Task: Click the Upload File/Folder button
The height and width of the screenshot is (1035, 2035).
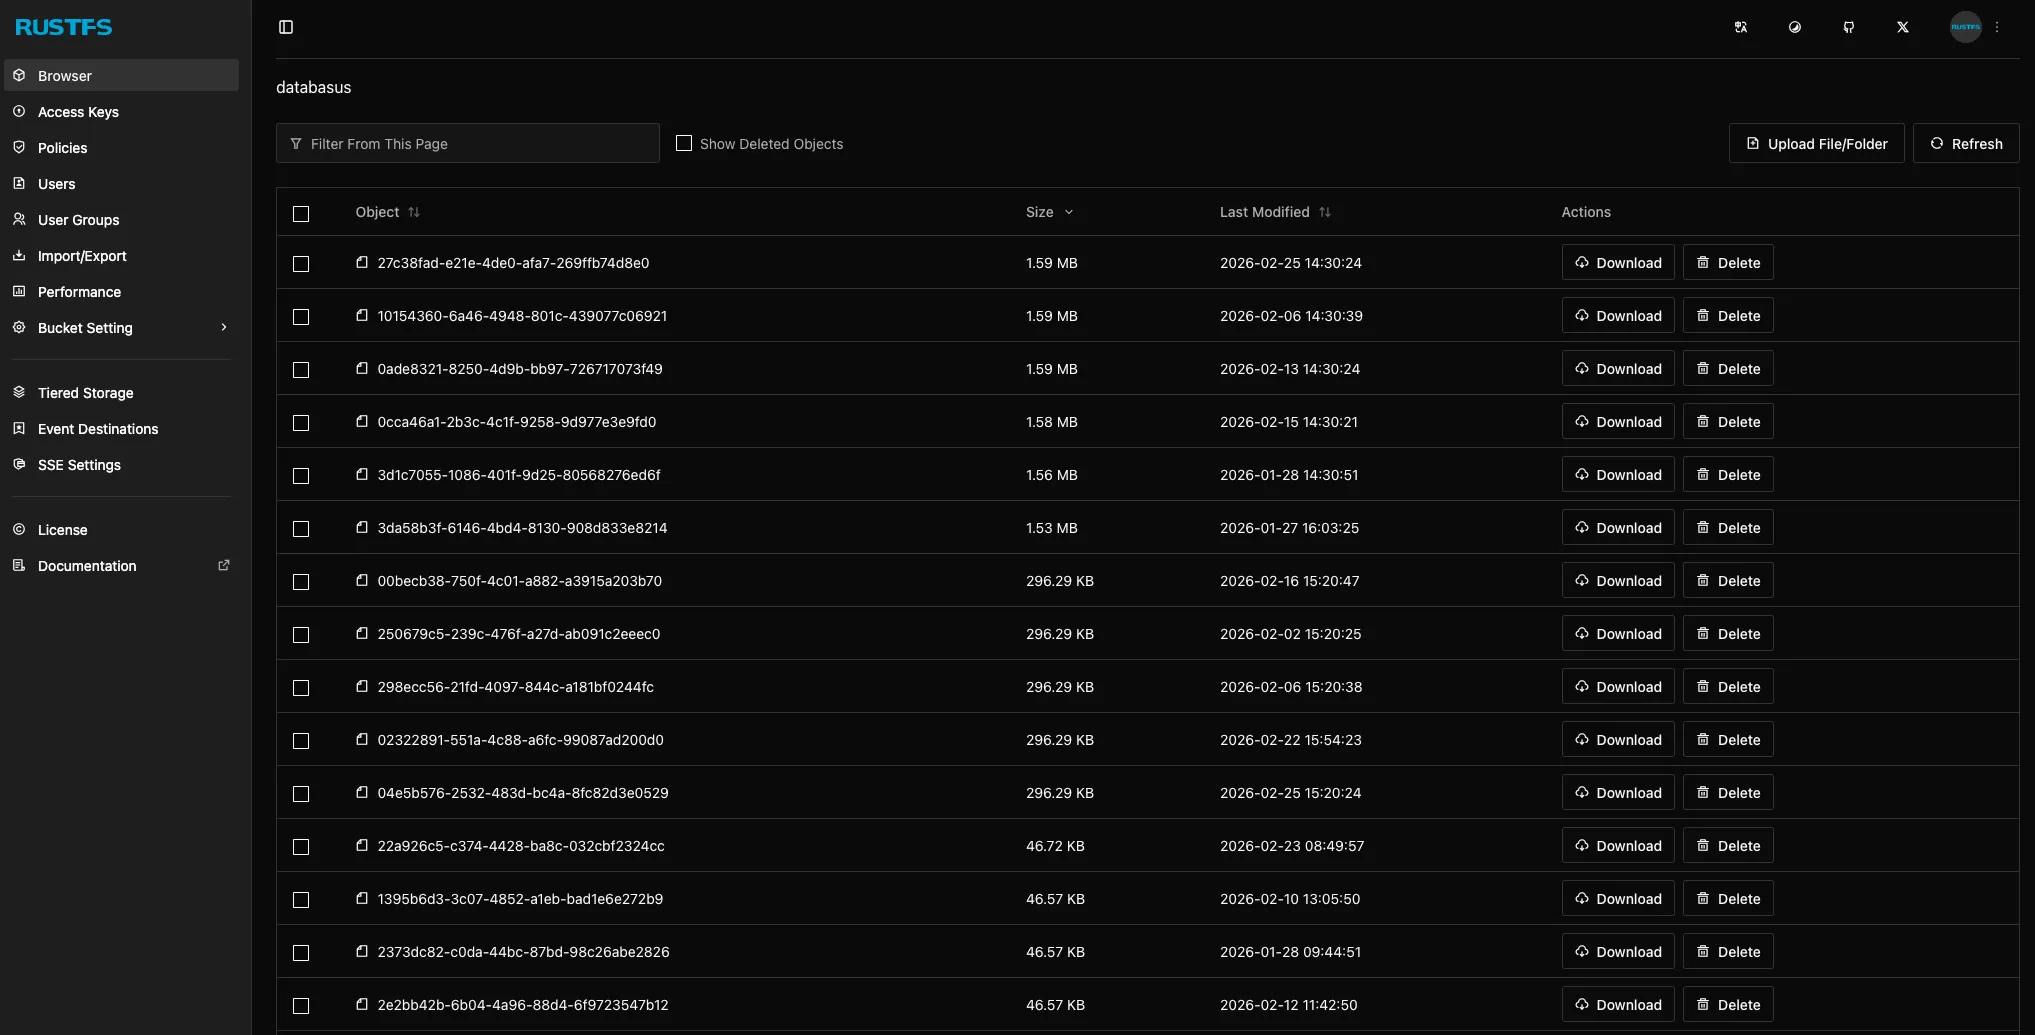Action: click(x=1816, y=143)
